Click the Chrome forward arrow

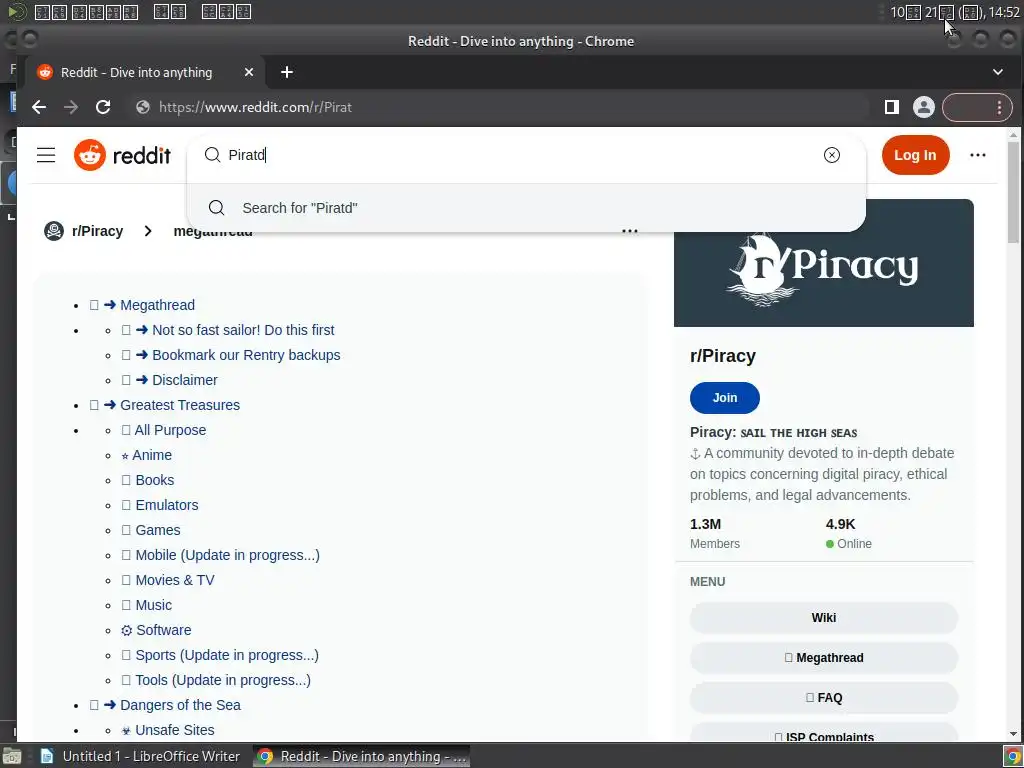pos(71,107)
